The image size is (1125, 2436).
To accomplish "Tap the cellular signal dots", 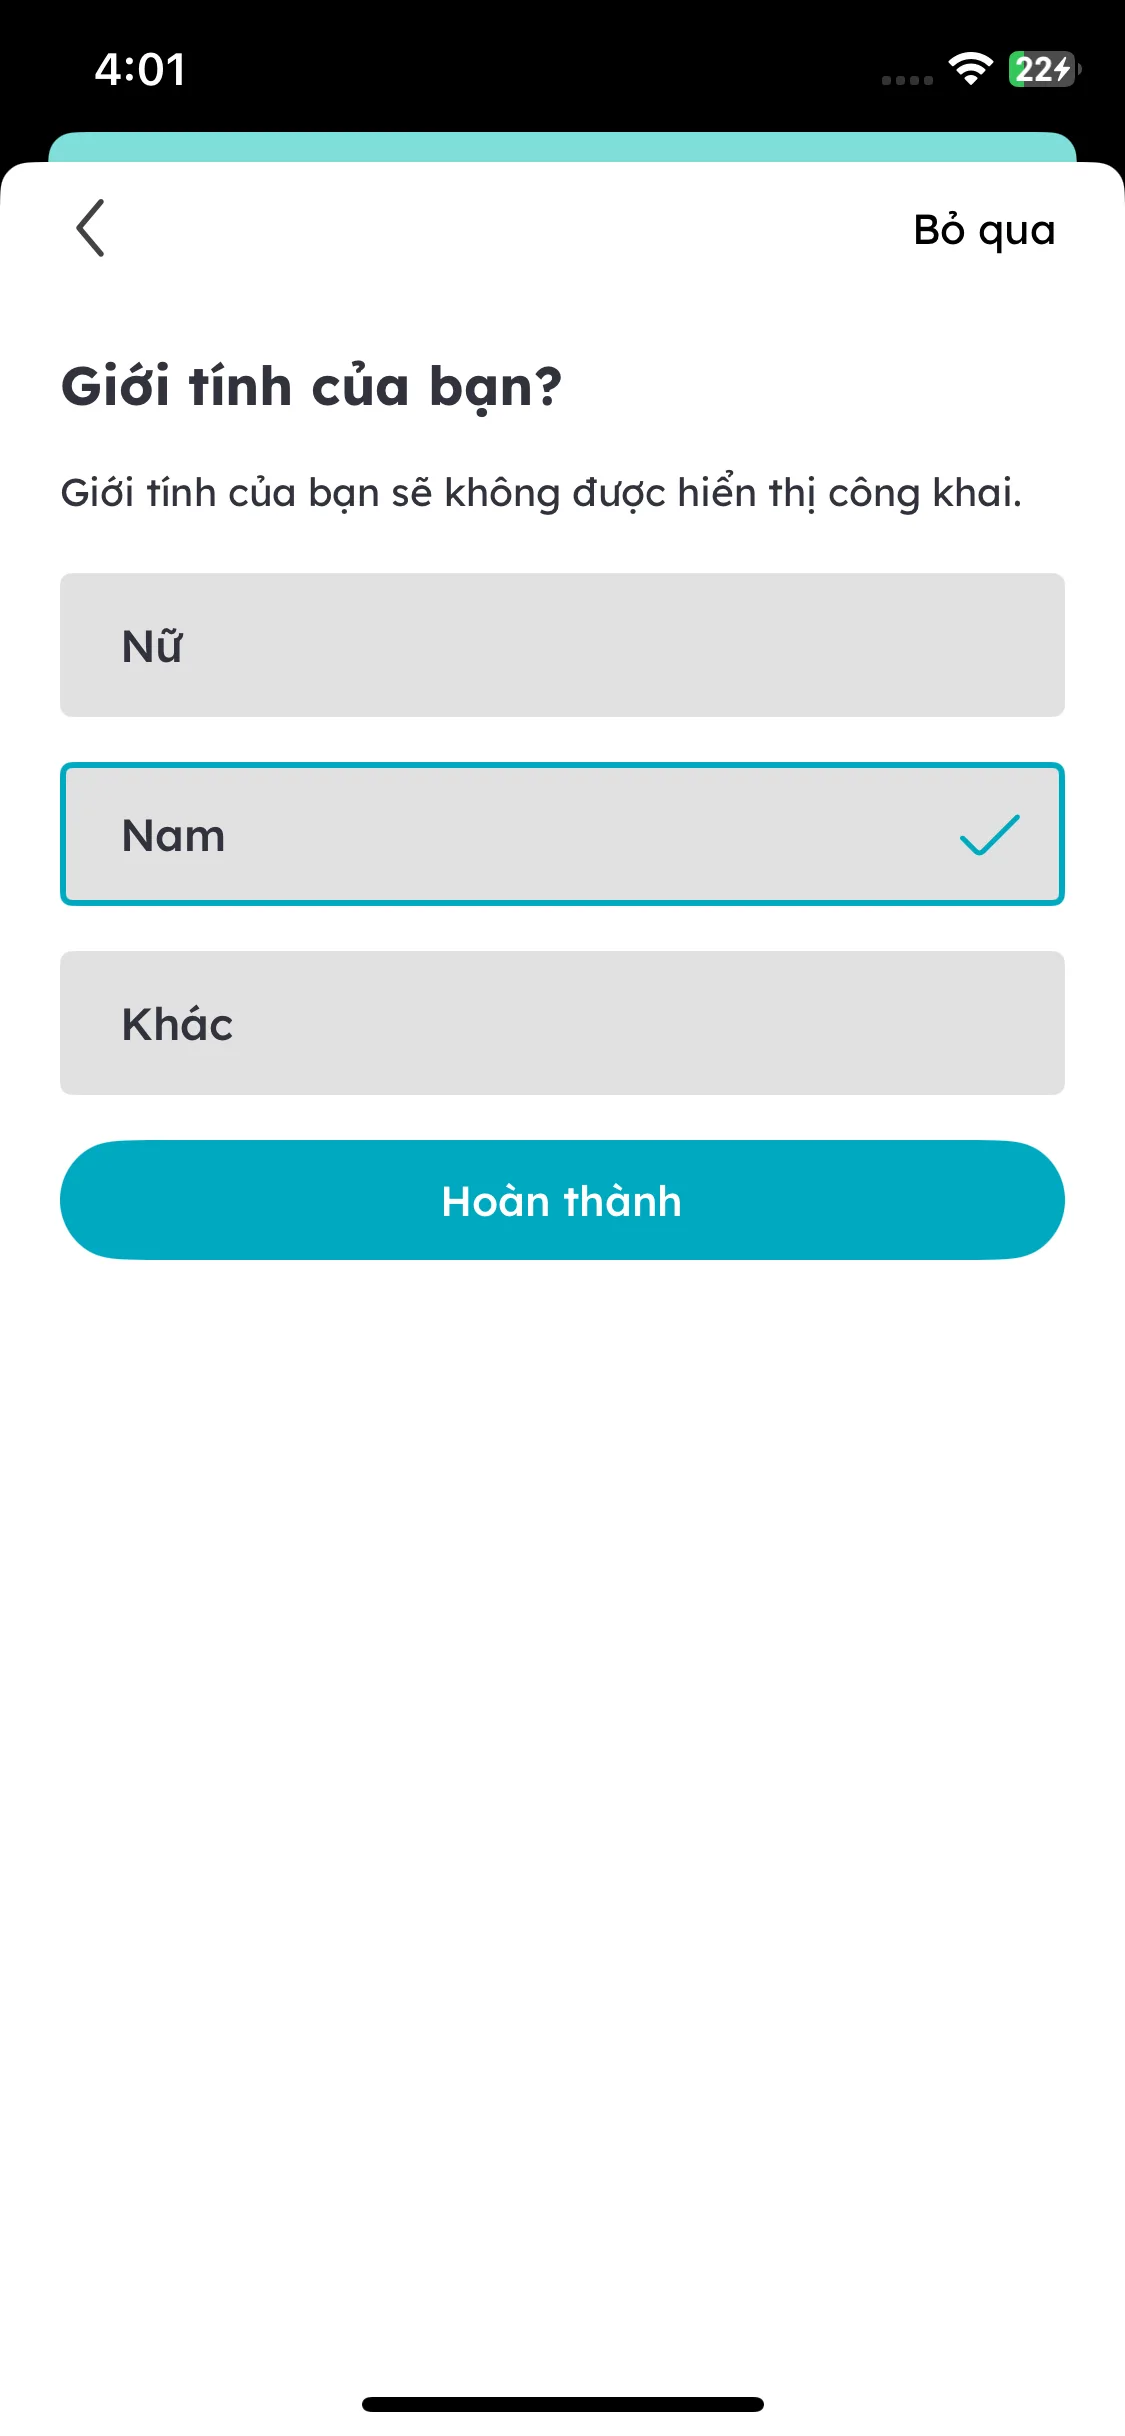I will point(907,80).
